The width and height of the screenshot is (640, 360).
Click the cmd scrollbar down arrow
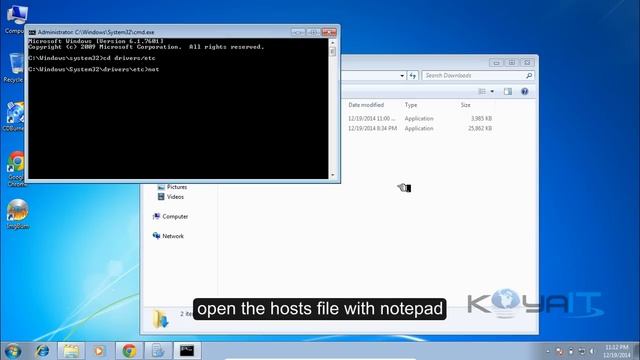[333, 175]
